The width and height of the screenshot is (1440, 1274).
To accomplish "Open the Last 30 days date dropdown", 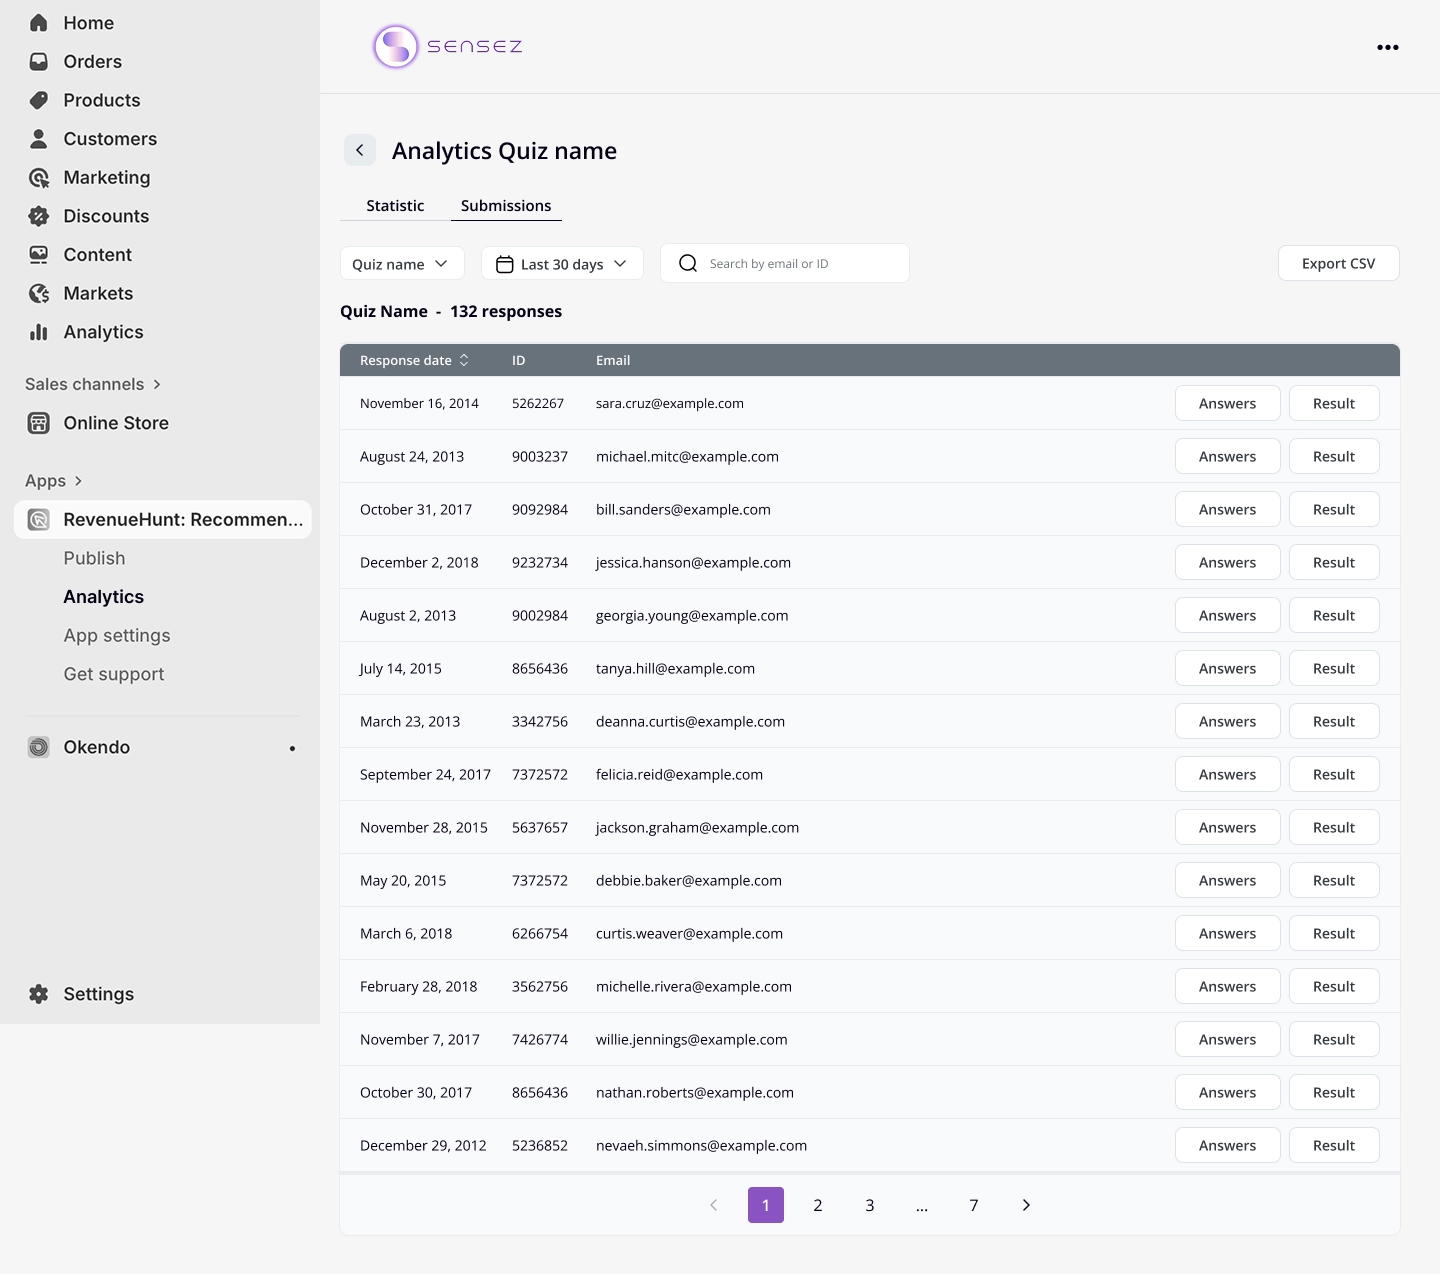I will click(562, 264).
